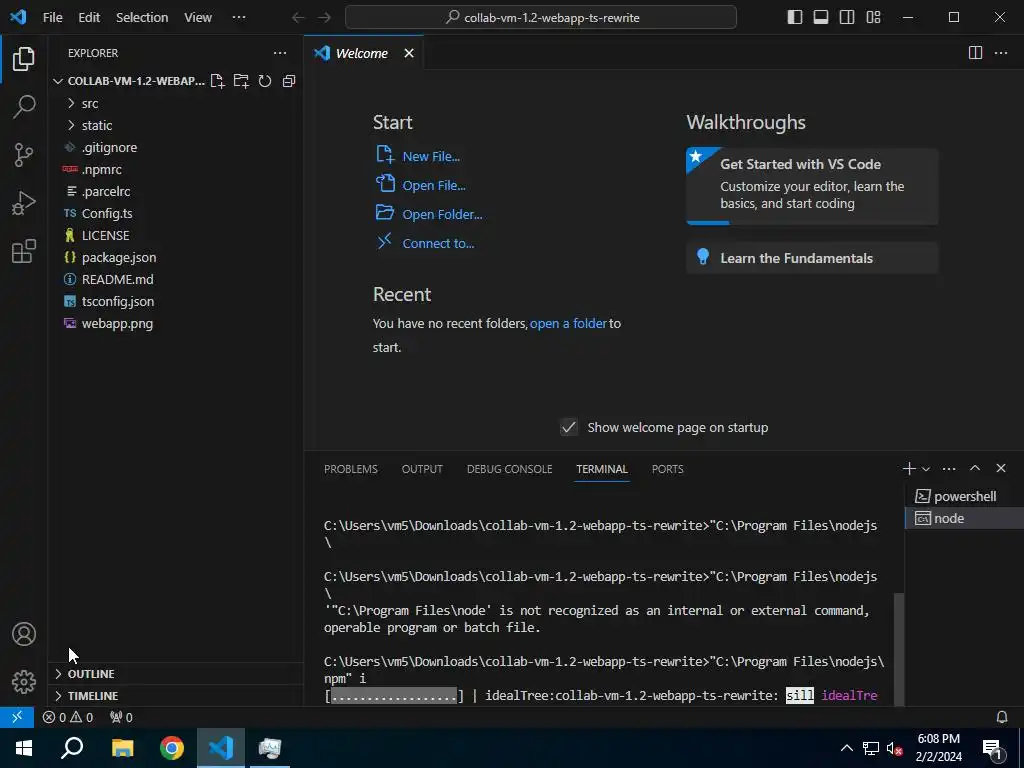Close the terminal panel

1001,468
